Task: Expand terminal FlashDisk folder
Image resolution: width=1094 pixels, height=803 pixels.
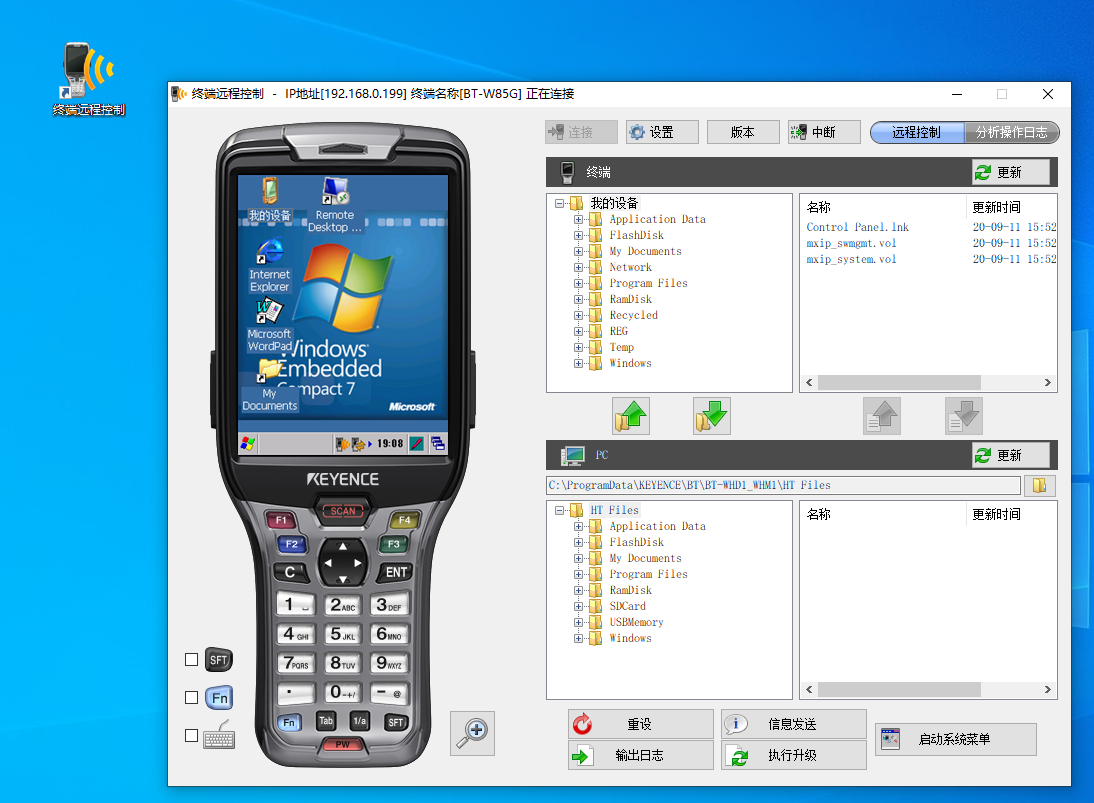Action: 578,235
